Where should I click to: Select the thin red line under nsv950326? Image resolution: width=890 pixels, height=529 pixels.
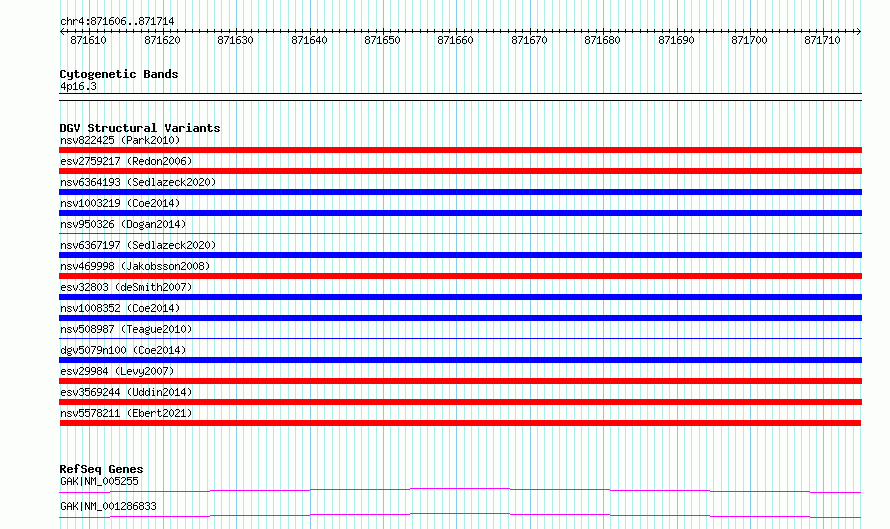tap(460, 233)
